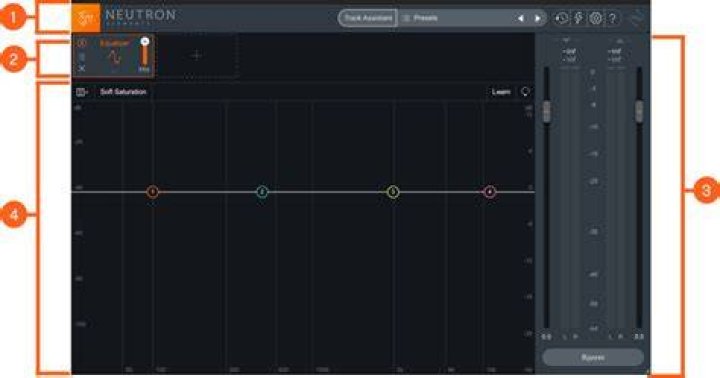The image size is (720, 378).
Task: Click the orange Neutron logo icon
Action: click(x=86, y=18)
